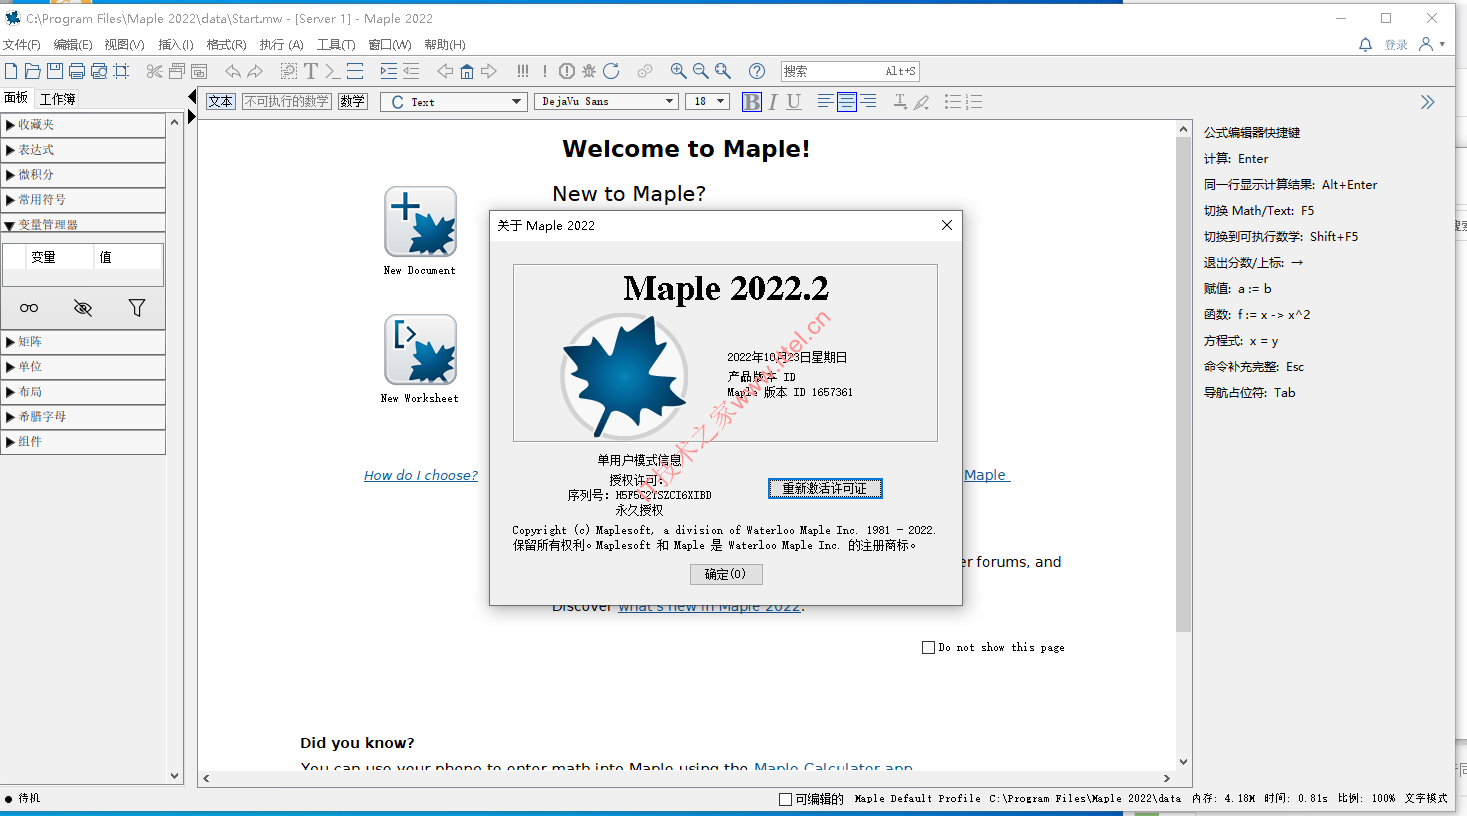This screenshot has width=1467, height=816.
Task: Align text to the left
Action: click(825, 102)
